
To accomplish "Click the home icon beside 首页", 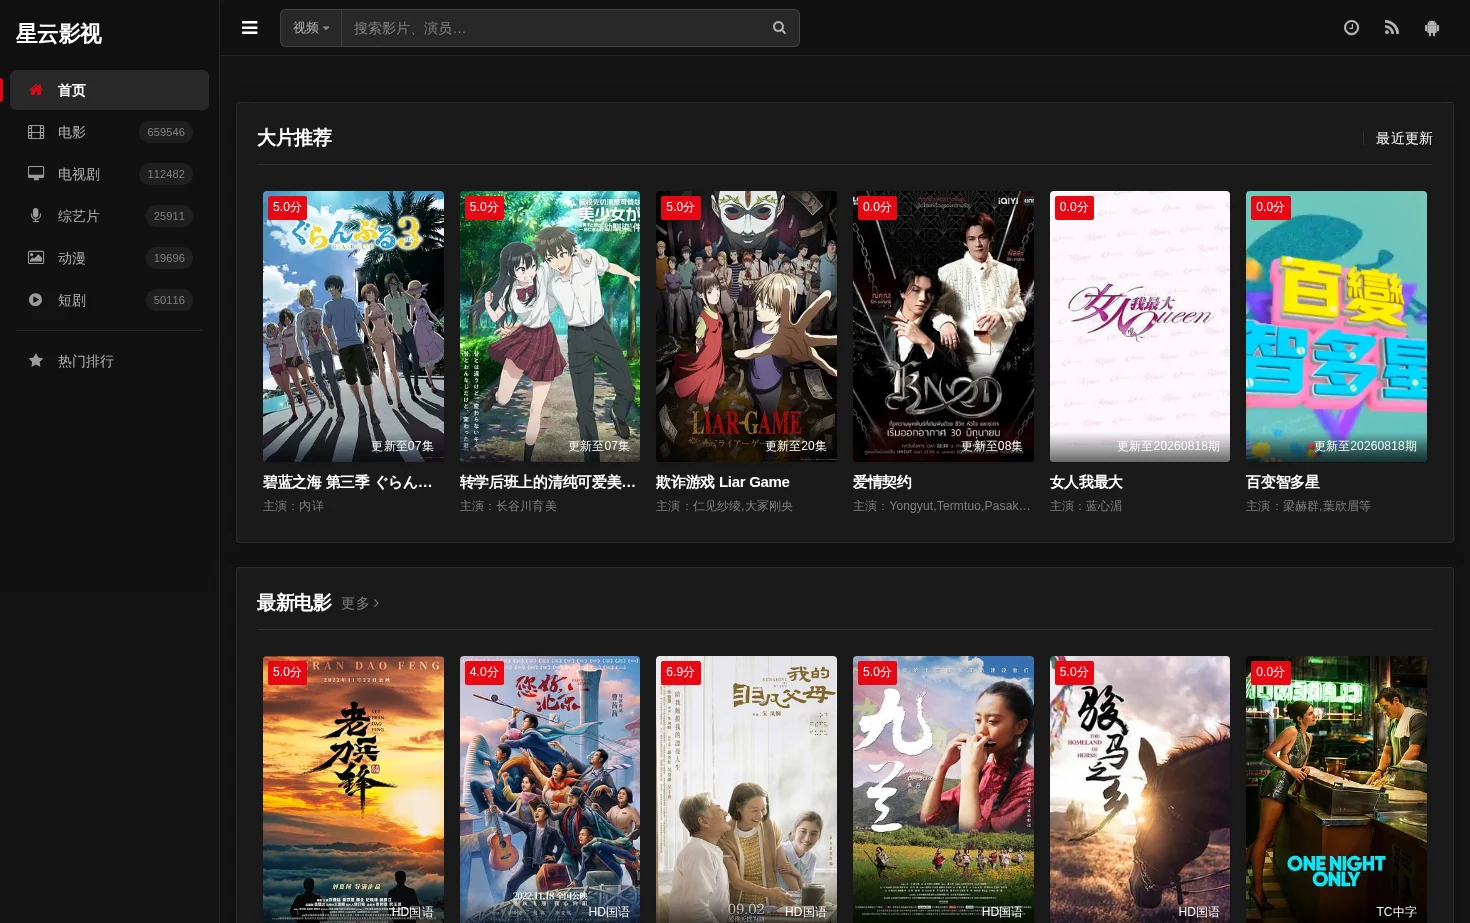I will coord(36,90).
